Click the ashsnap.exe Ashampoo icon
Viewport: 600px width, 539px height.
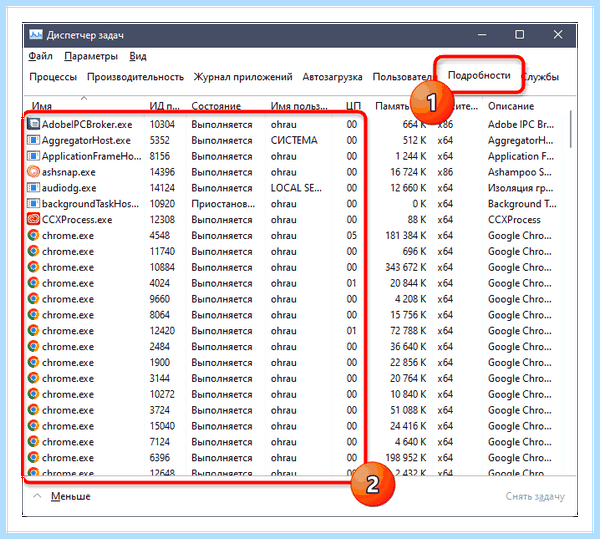click(x=34, y=171)
